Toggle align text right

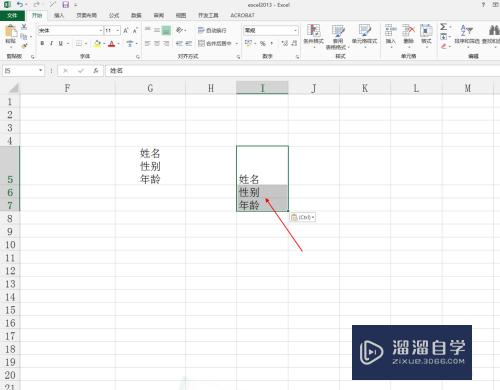[166, 43]
